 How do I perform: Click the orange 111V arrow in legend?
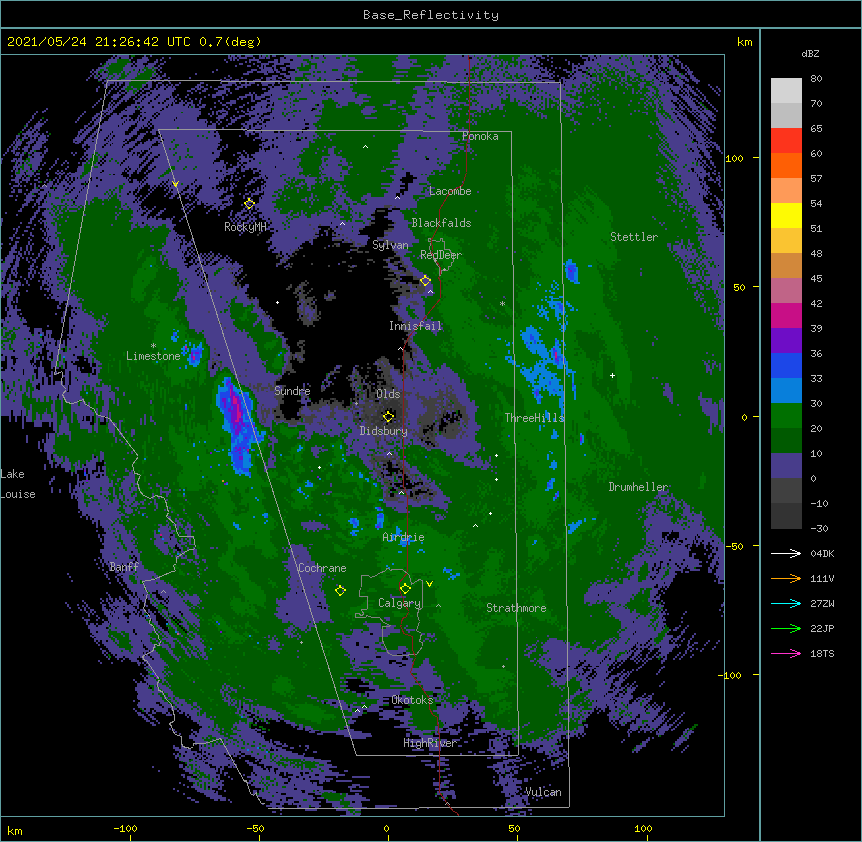[x=786, y=578]
